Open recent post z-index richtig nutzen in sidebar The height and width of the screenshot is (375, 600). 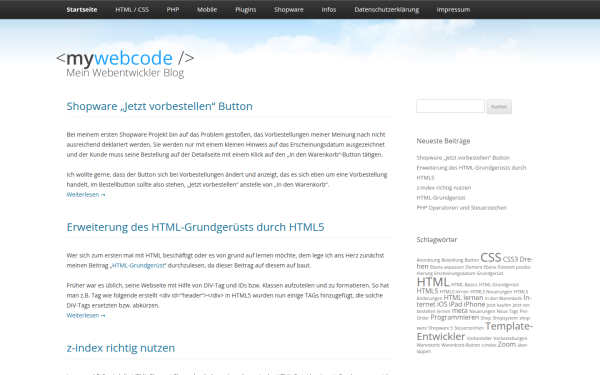pos(444,188)
